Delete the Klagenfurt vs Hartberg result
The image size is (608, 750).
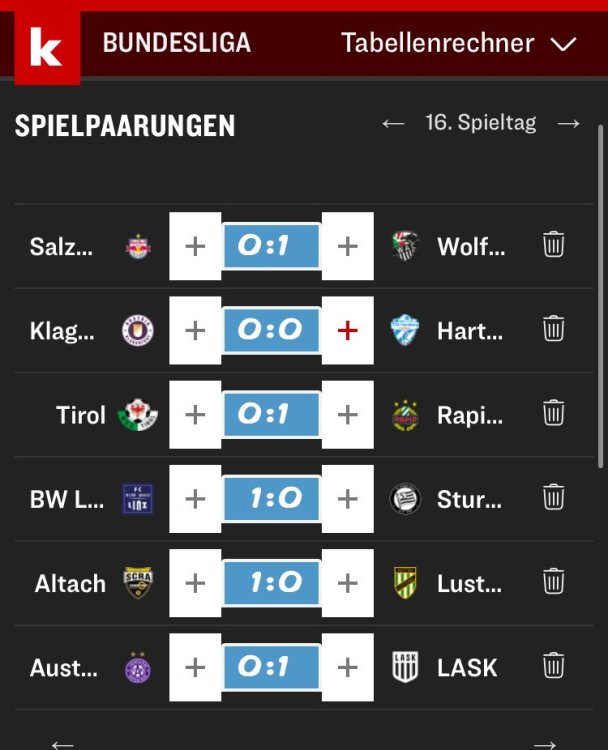pyautogui.click(x=554, y=329)
